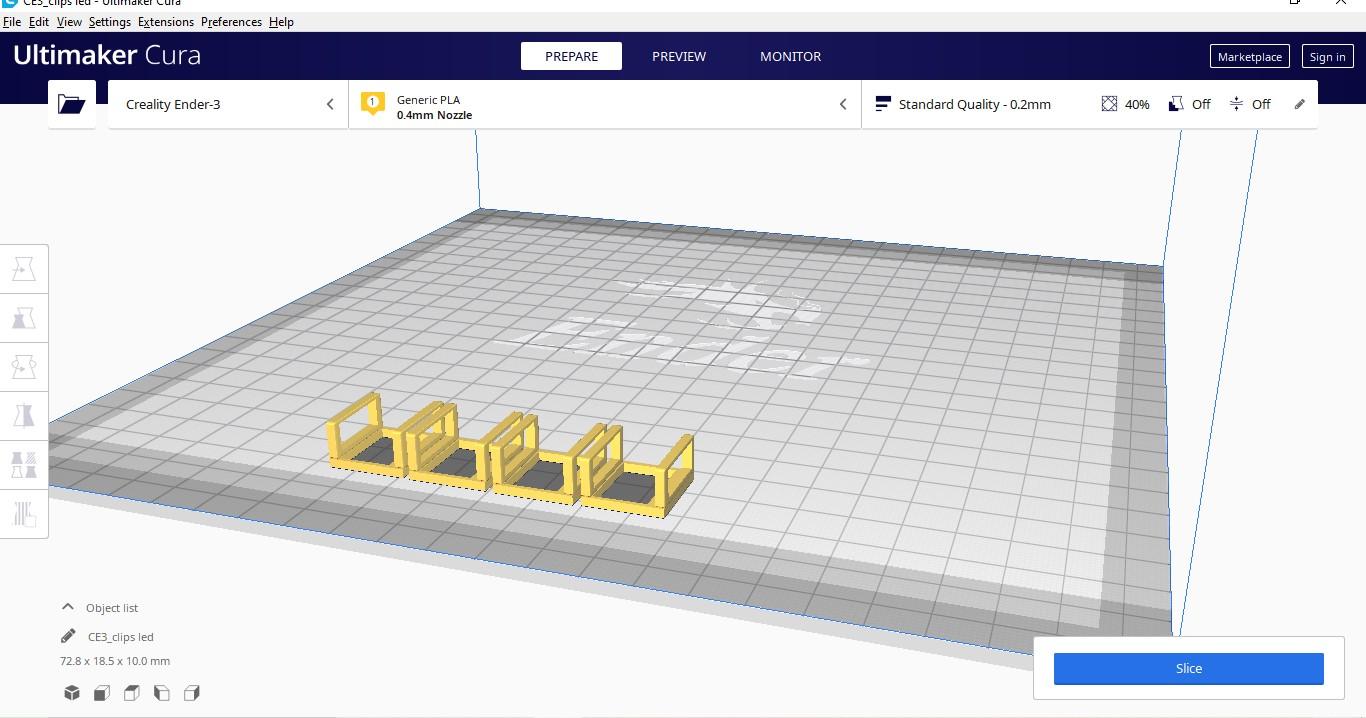Open Per Model Settings tool

(24, 464)
